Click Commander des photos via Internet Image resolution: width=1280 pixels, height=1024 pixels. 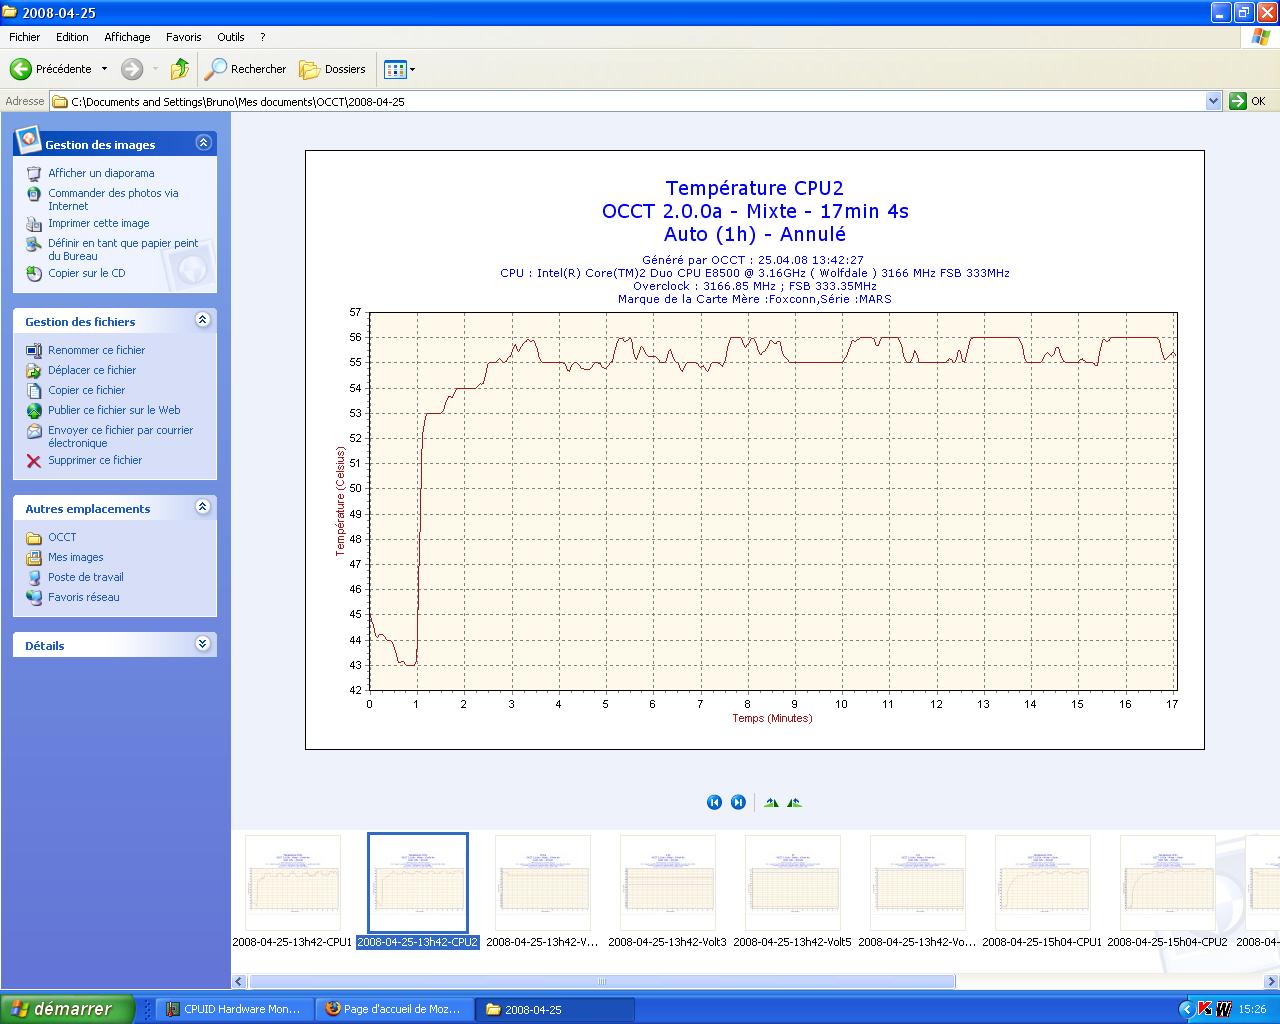coord(113,199)
